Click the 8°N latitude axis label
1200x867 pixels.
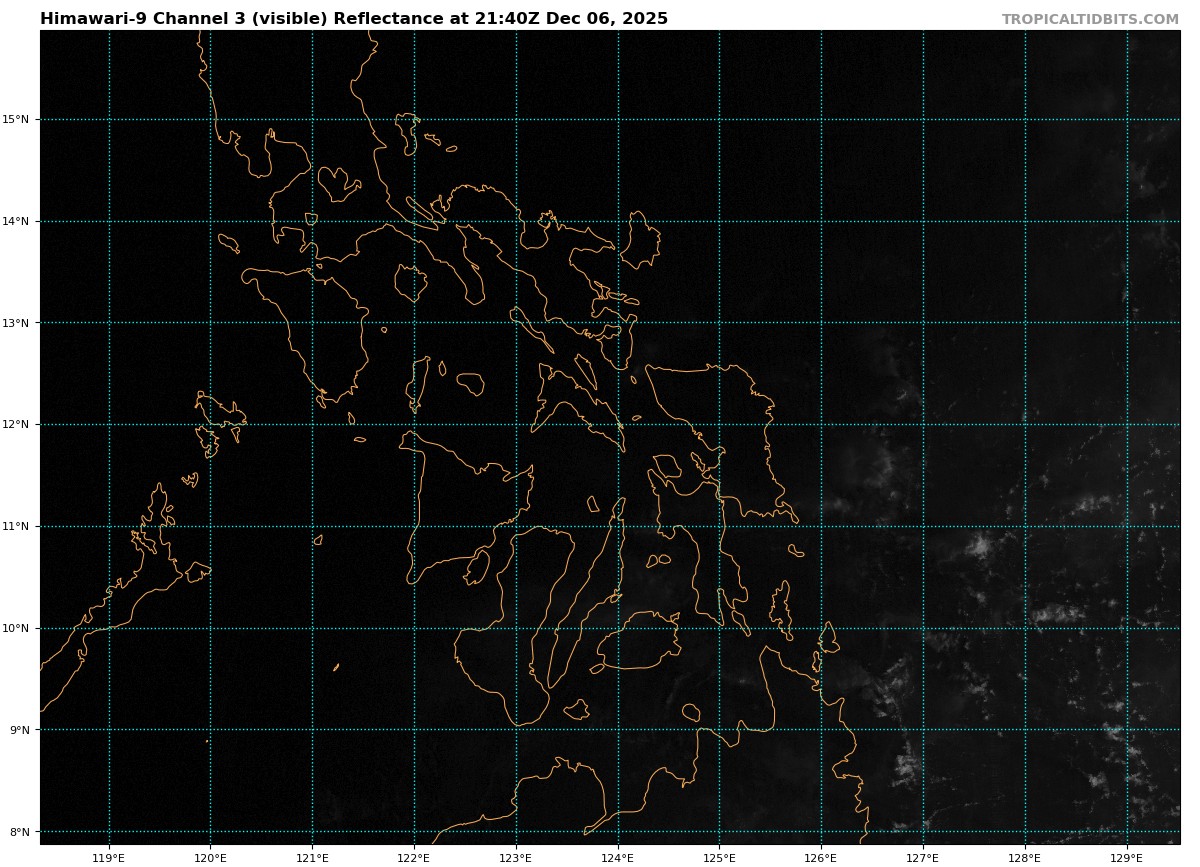(19, 832)
